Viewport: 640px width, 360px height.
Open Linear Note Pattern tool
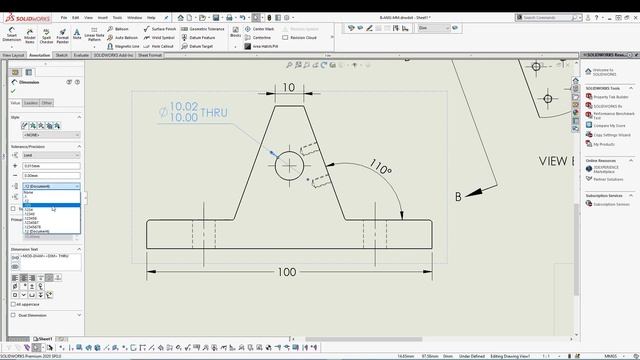(x=94, y=34)
